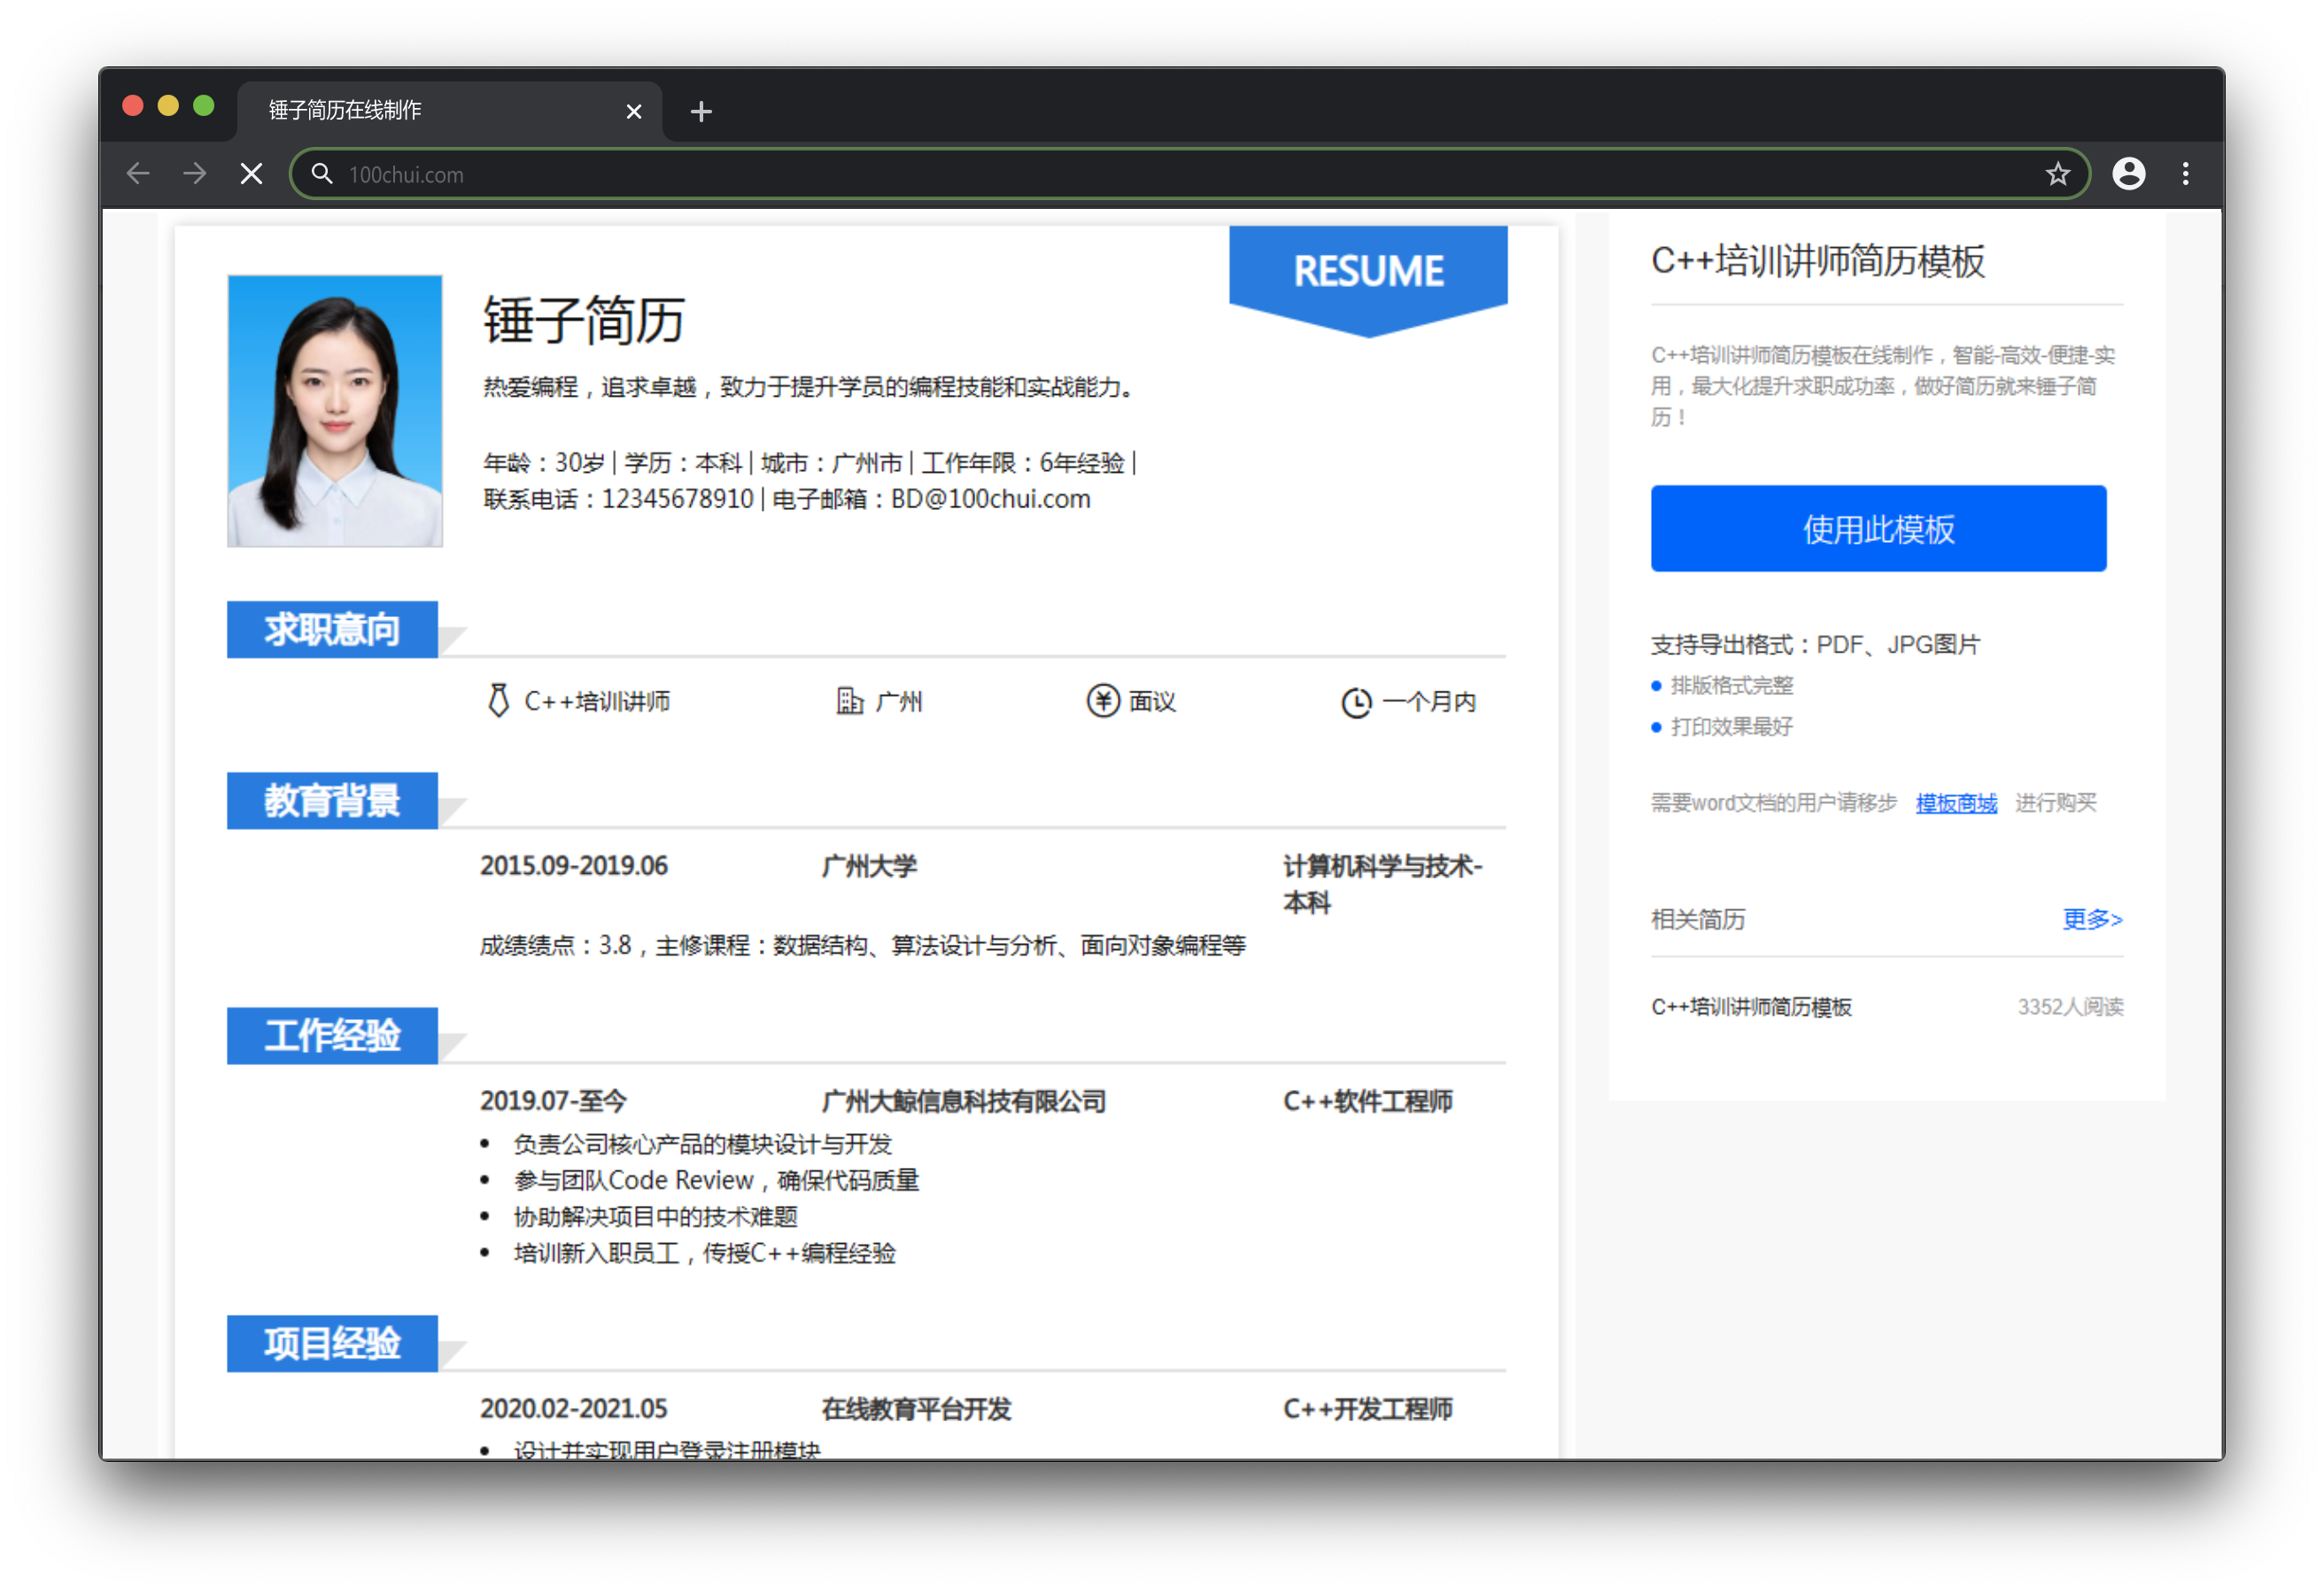
Task: Click bullet 协助解决项目中的技术难题
Action: click(x=656, y=1216)
